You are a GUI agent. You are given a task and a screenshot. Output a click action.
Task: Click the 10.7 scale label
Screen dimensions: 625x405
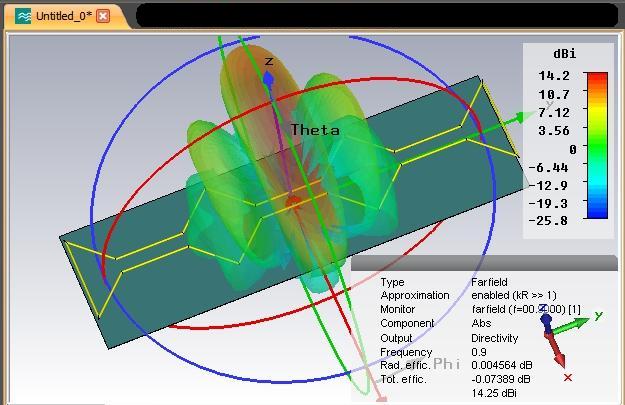[x=554, y=94]
